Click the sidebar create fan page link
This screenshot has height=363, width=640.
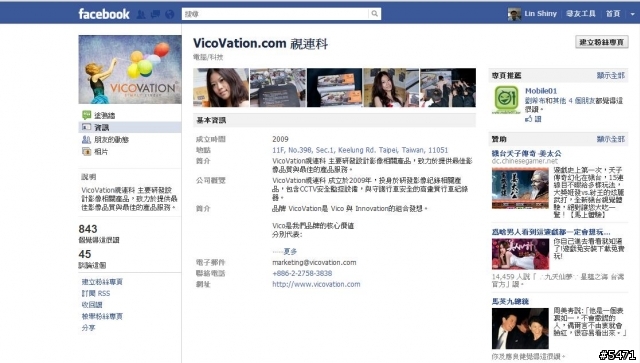[x=102, y=282]
